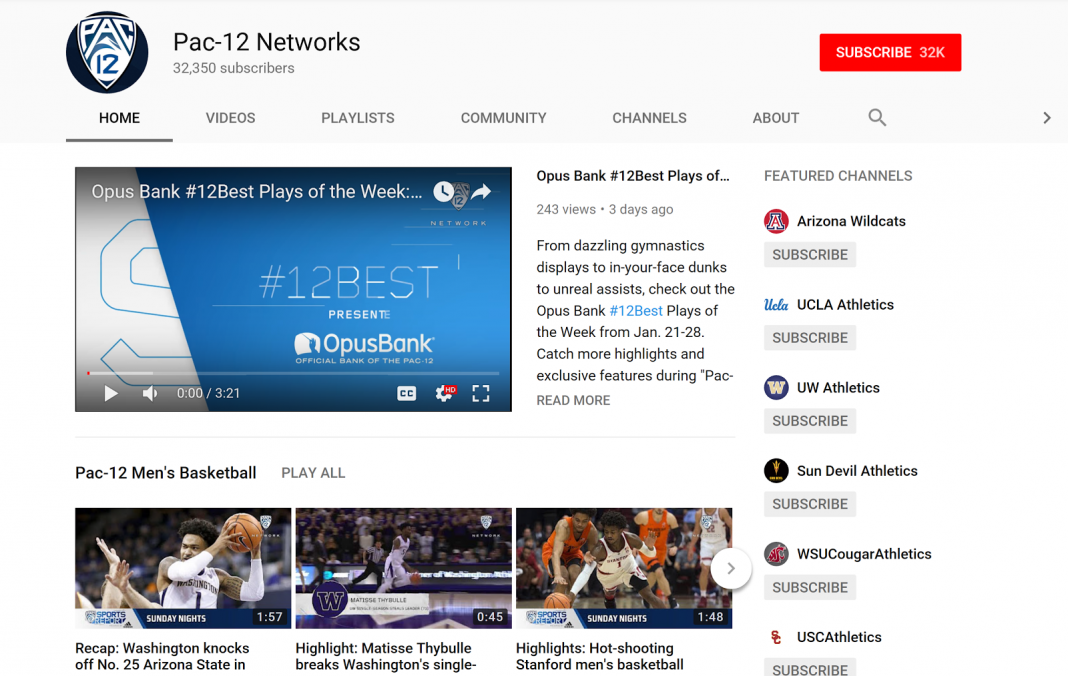Screen dimensions: 1068x676
Task: Click the Pac-12 Networks channel title
Action: pos(266,42)
